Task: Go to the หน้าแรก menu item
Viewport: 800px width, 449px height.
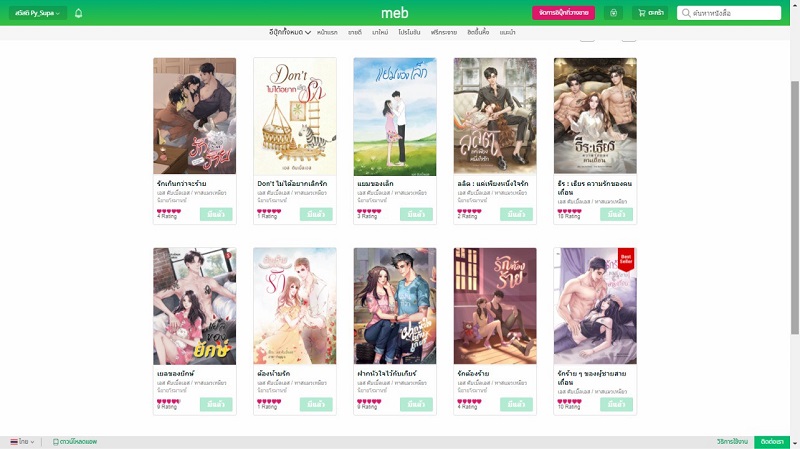Action: pos(327,32)
